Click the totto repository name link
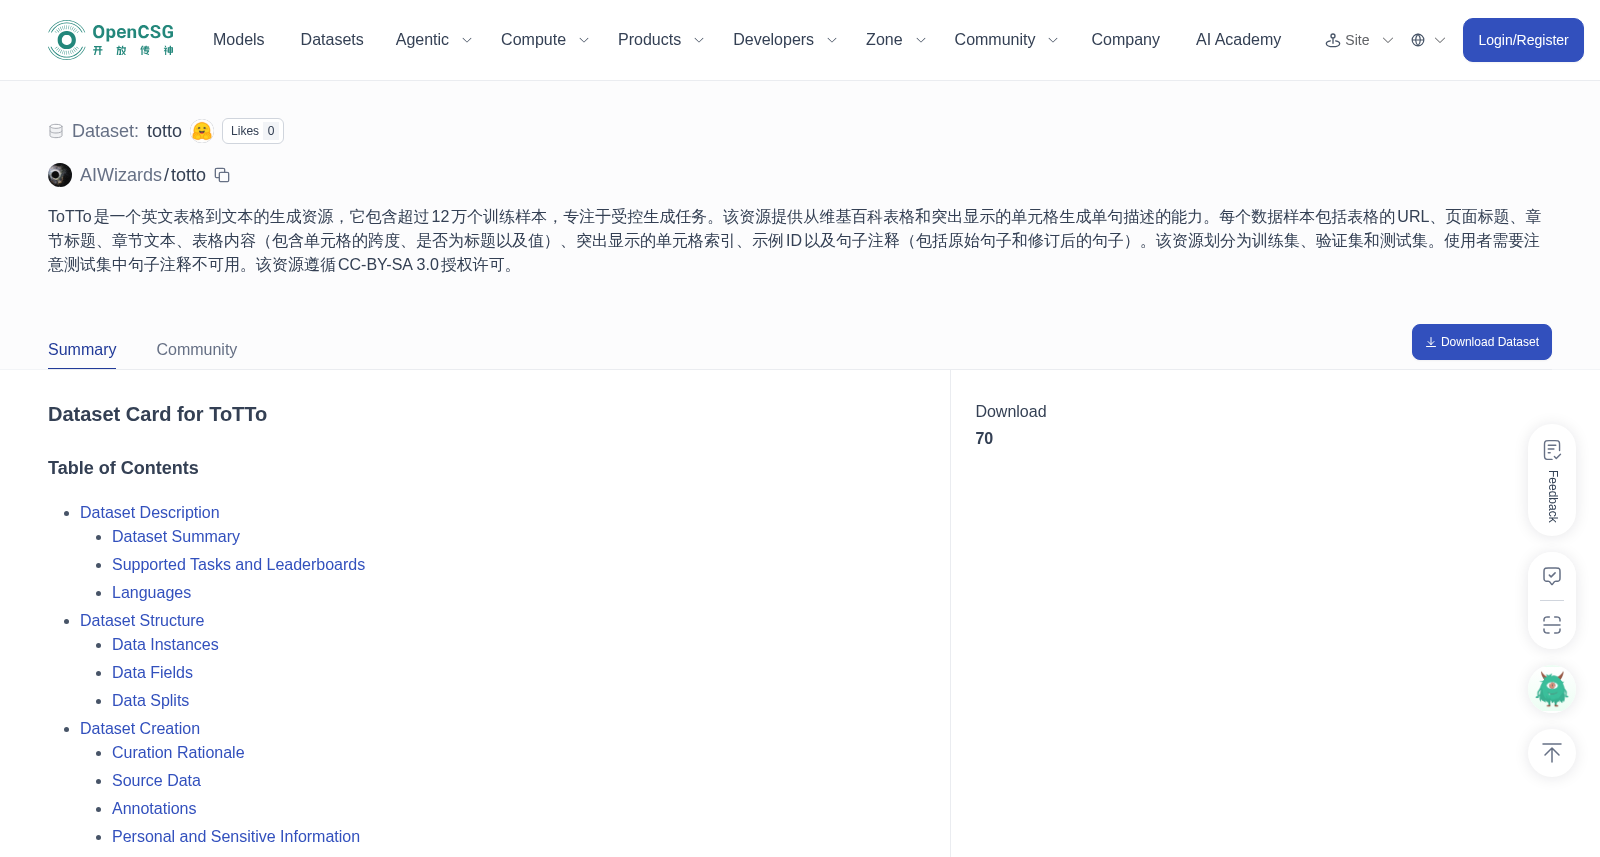This screenshot has width=1600, height=857. pos(188,175)
